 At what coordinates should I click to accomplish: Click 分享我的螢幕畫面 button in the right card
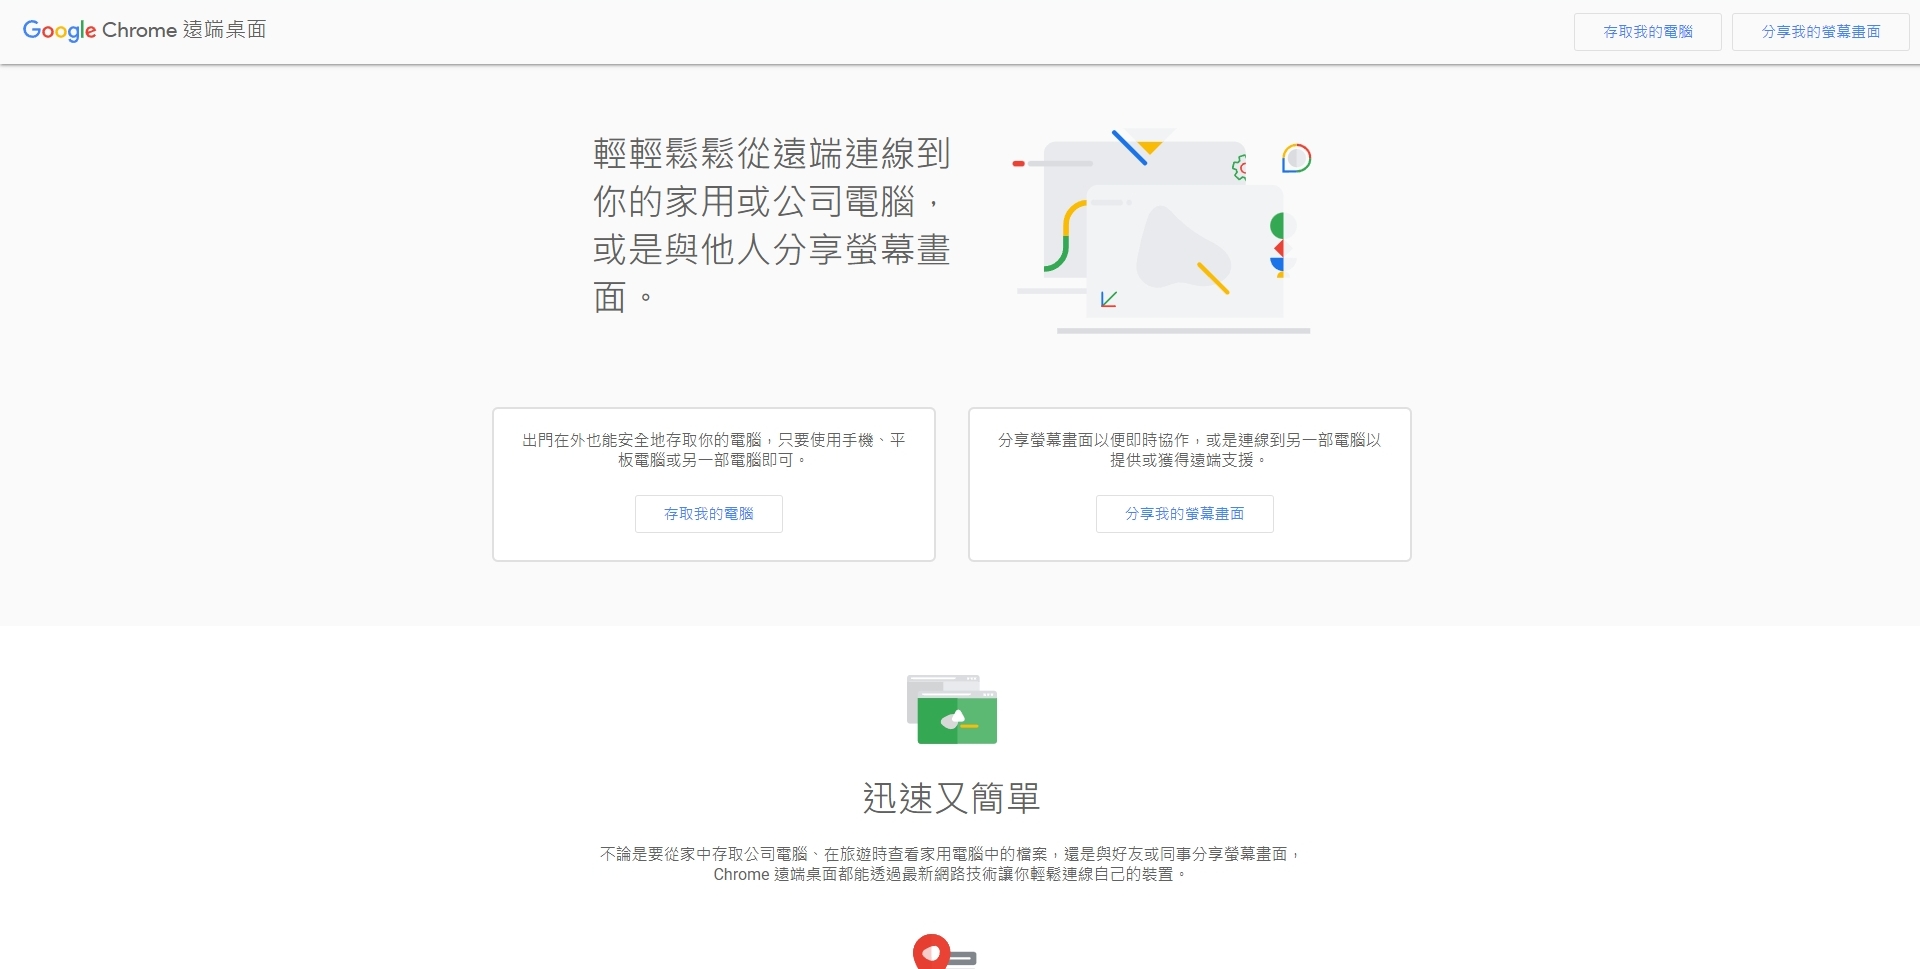pos(1184,514)
